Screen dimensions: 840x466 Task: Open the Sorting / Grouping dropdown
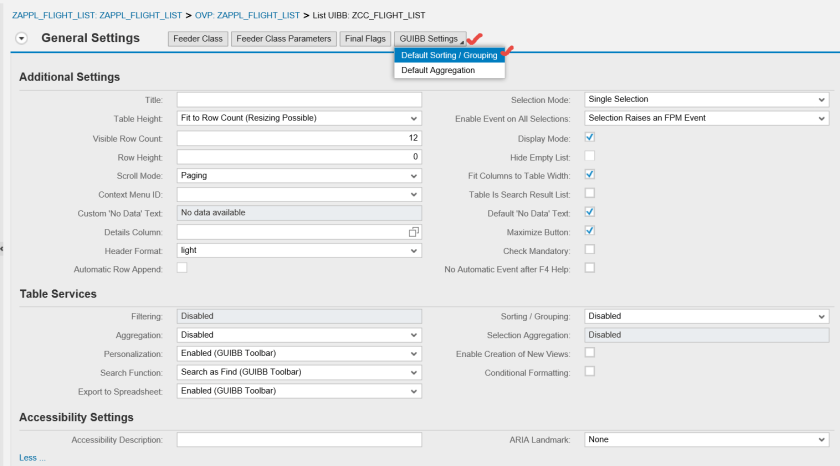(x=706, y=316)
